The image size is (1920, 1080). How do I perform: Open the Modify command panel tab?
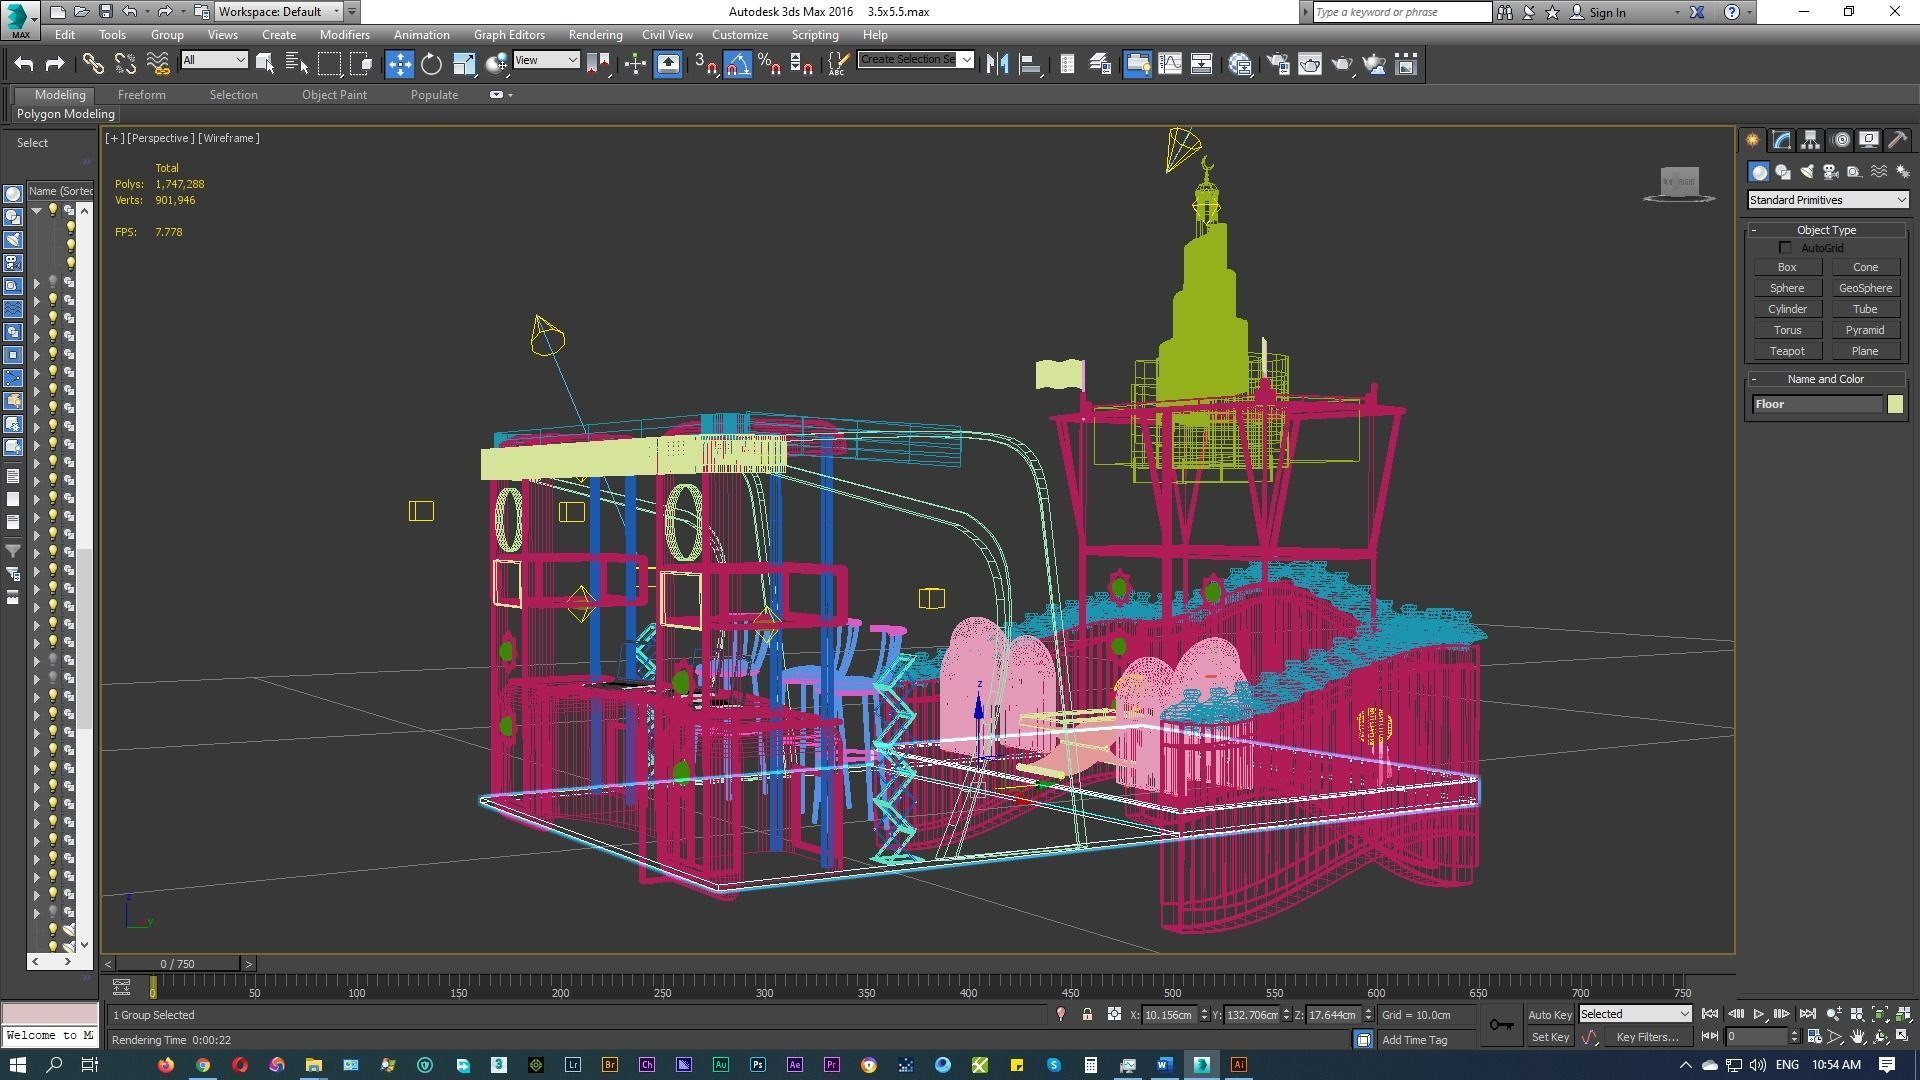pyautogui.click(x=1781, y=140)
